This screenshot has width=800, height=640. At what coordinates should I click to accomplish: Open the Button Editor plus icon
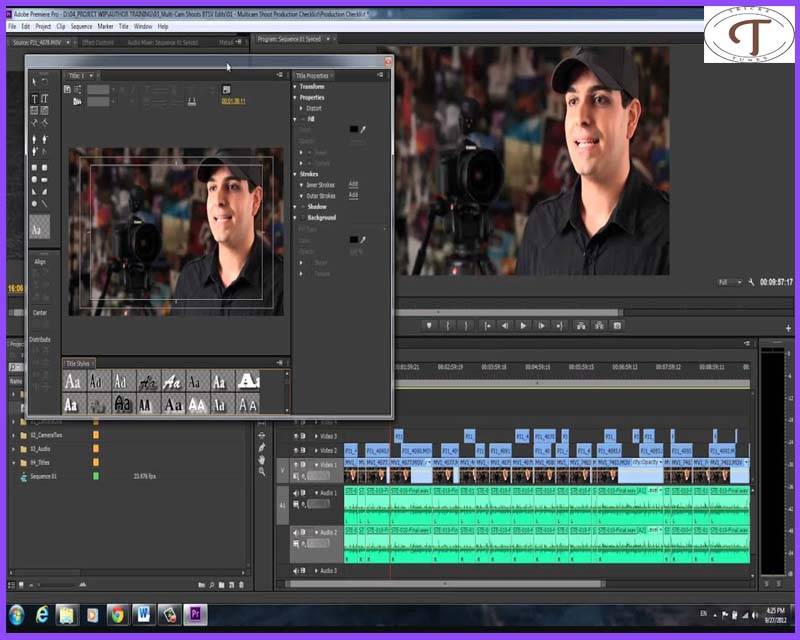tap(788, 328)
